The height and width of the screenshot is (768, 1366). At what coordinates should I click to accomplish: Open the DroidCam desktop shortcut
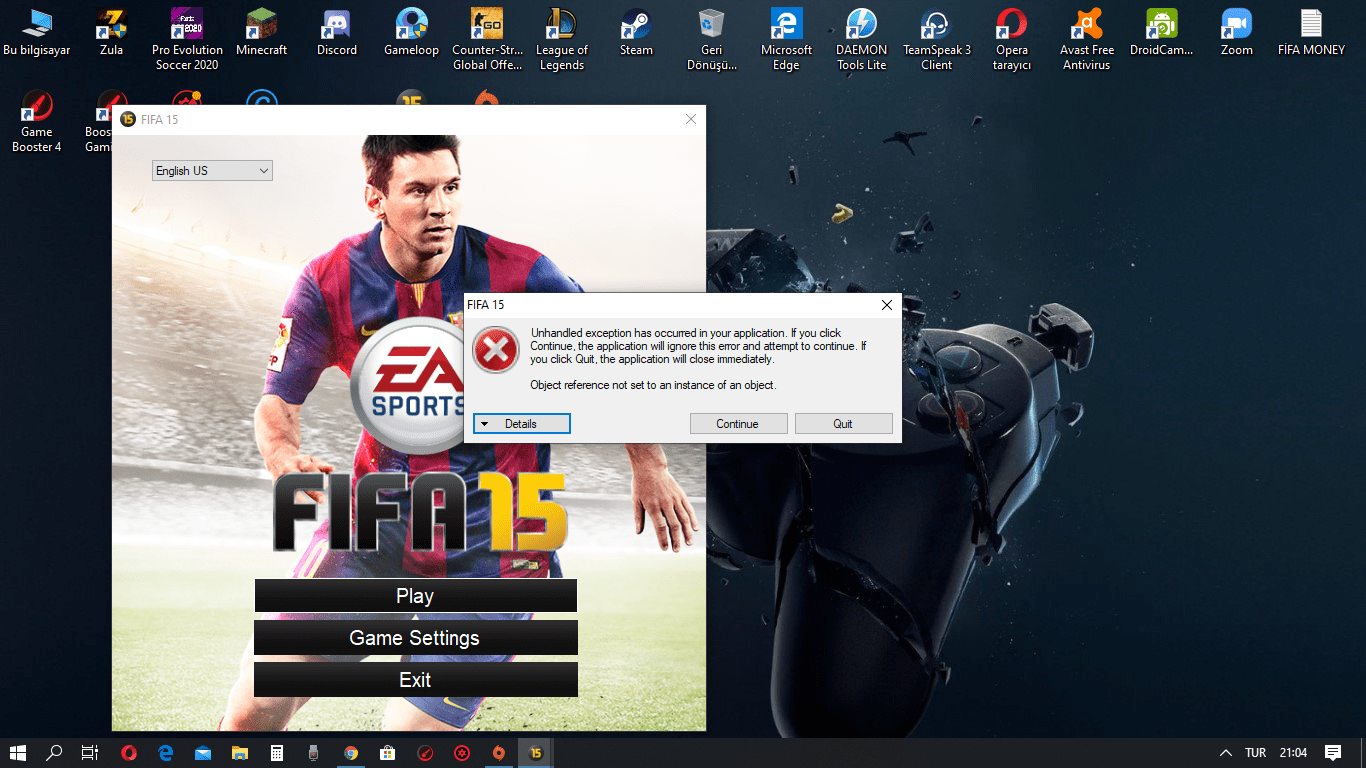[x=1162, y=31]
